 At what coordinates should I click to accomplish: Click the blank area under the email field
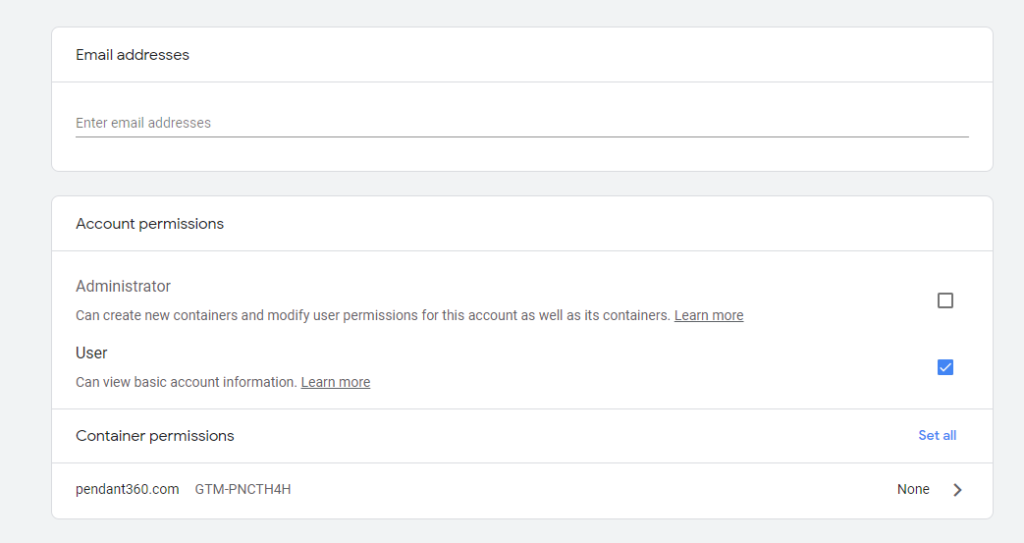point(522,155)
